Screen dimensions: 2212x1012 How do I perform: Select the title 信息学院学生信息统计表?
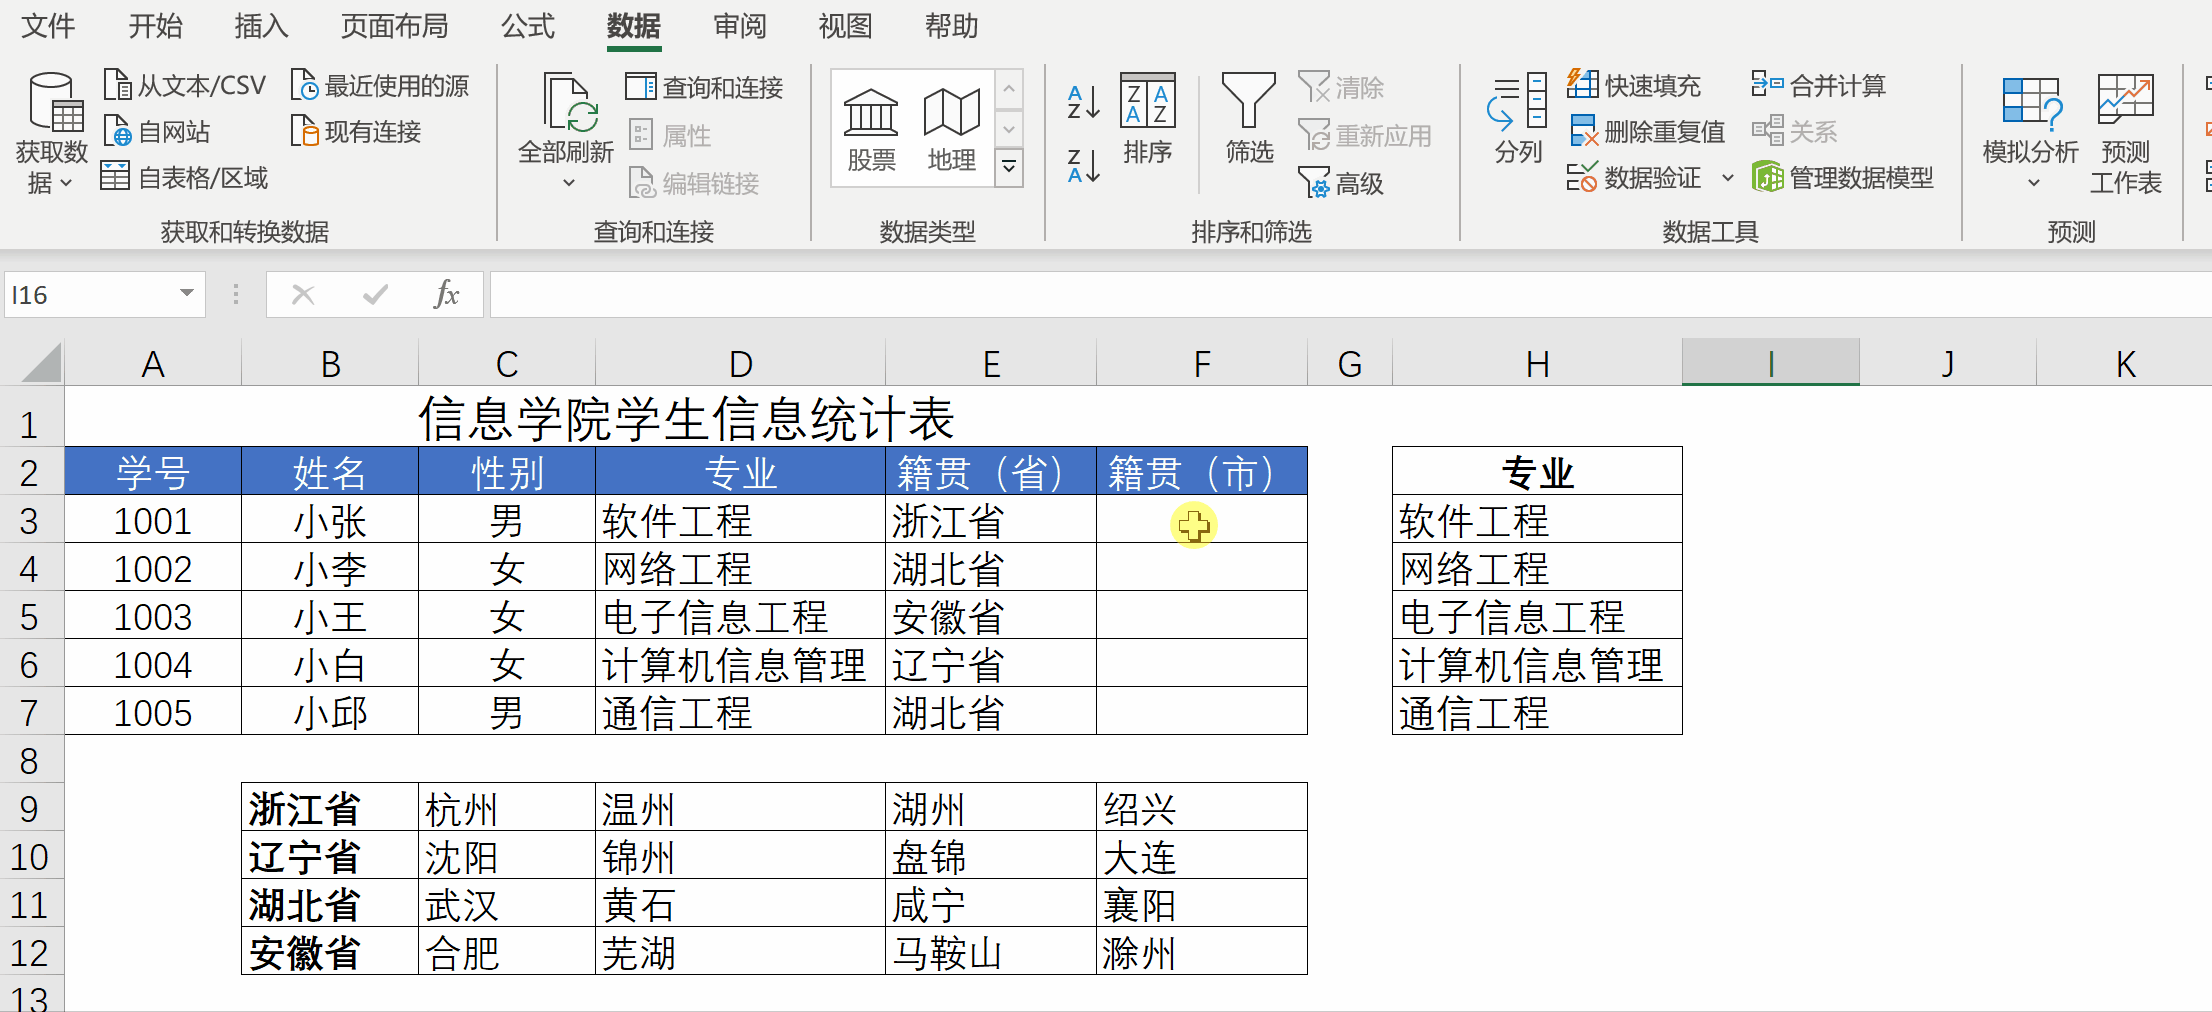tap(686, 418)
